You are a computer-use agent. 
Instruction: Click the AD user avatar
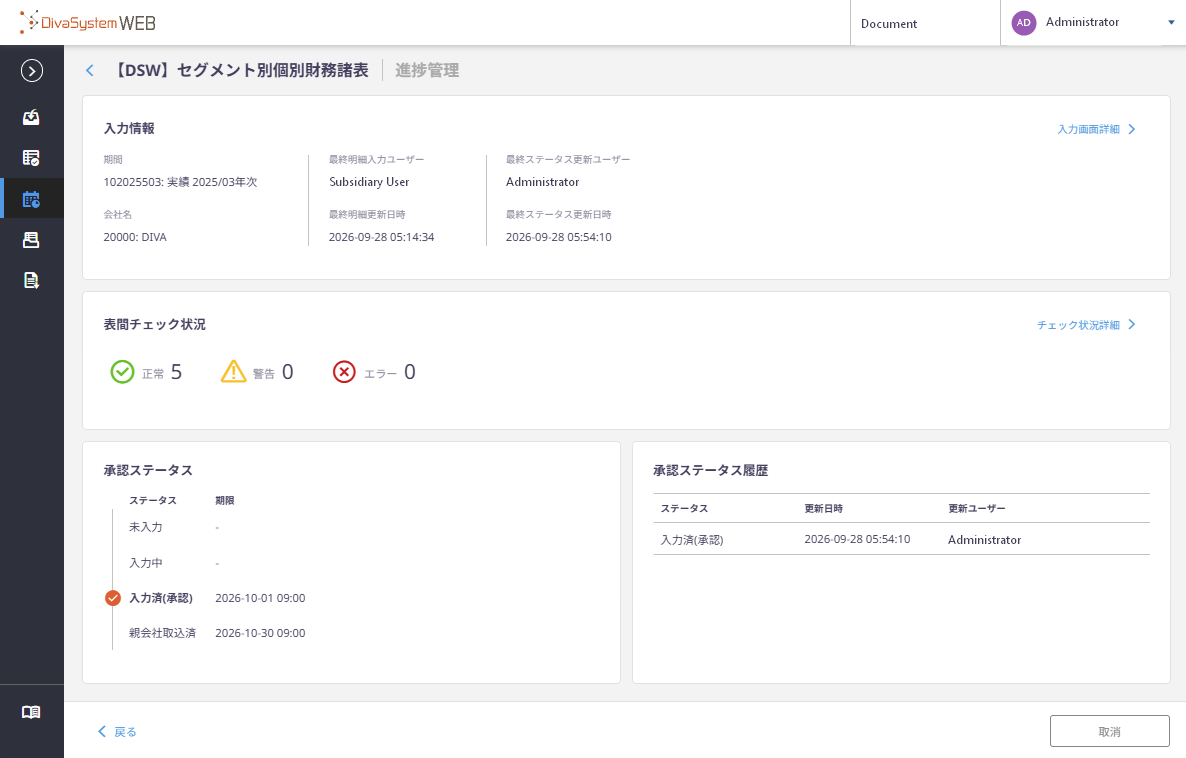pos(1023,23)
